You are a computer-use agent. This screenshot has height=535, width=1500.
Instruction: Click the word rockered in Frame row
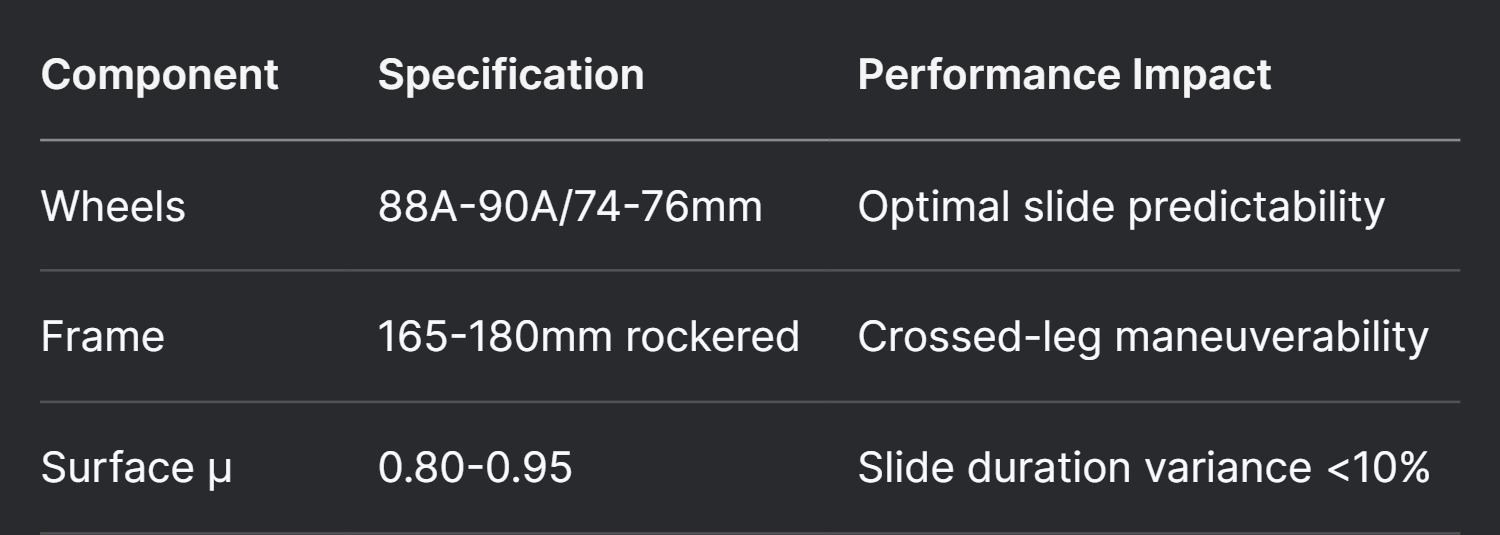pos(712,337)
